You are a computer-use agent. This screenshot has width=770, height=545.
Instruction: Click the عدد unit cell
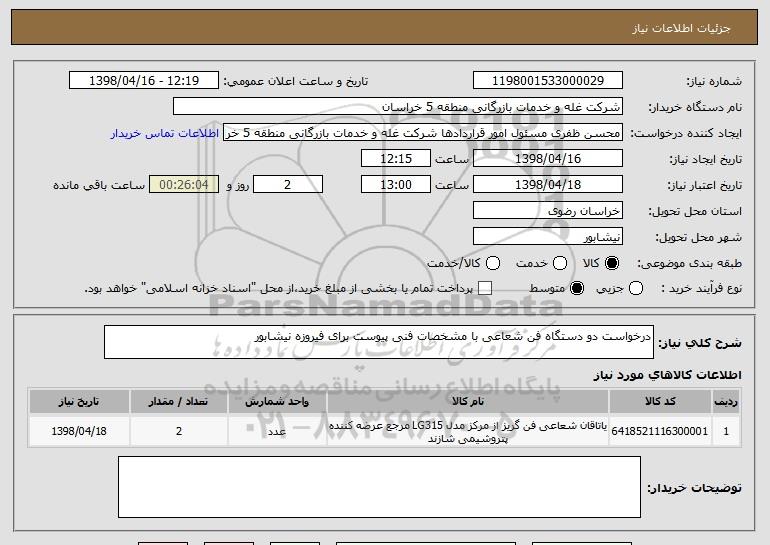(277, 431)
